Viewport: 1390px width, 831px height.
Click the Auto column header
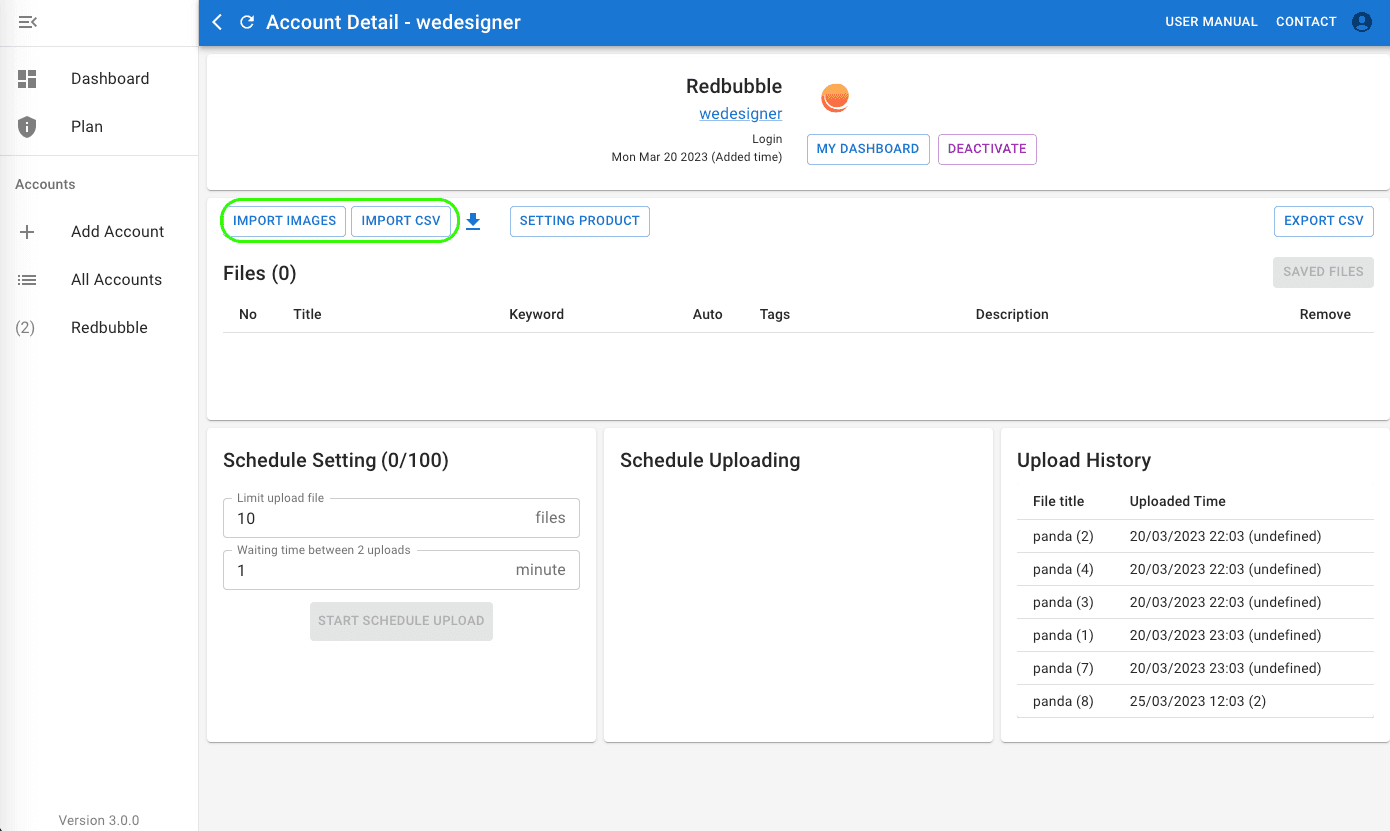coord(707,314)
